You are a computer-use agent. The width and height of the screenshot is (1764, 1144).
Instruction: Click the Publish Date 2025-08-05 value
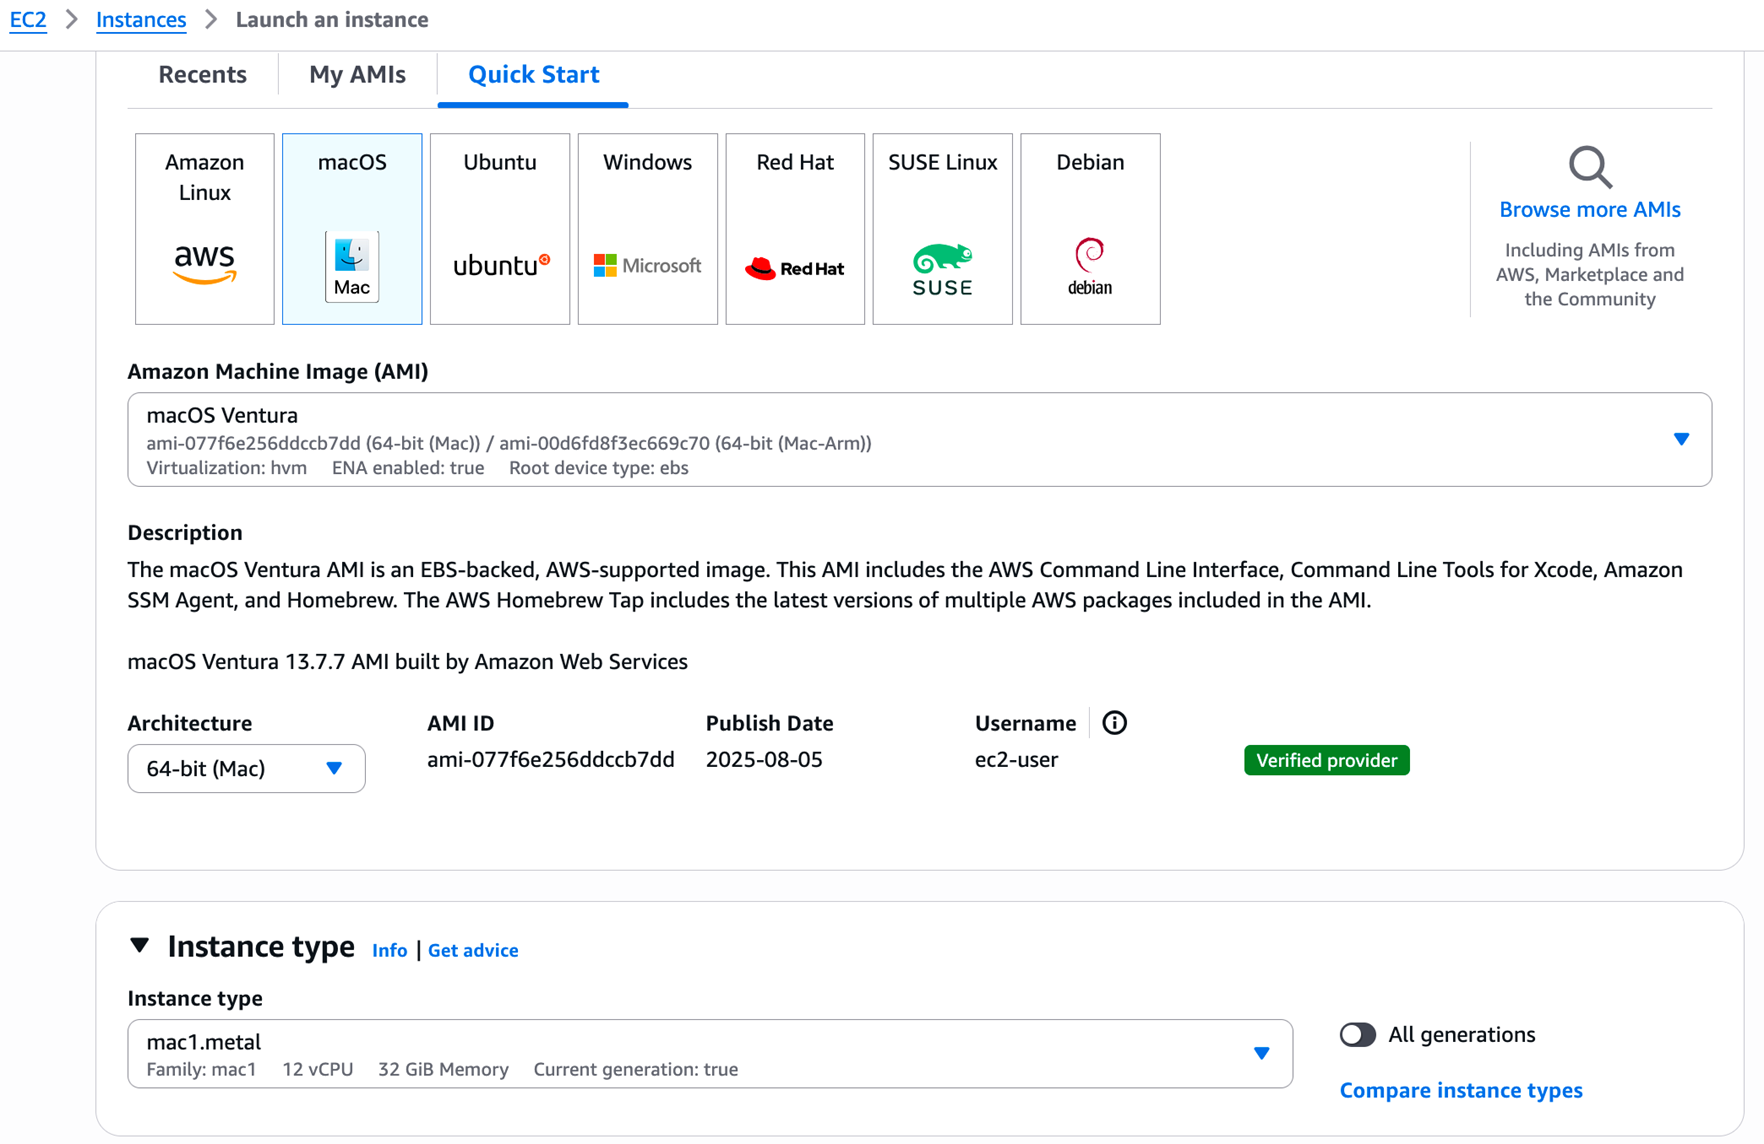coord(764,760)
